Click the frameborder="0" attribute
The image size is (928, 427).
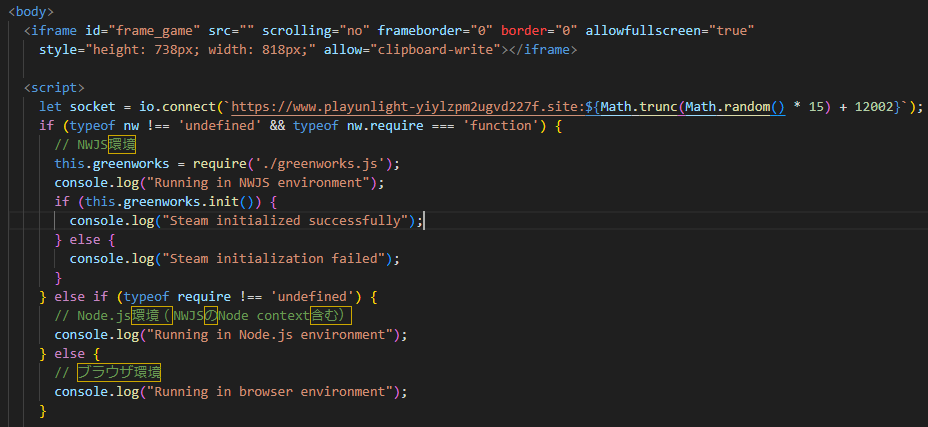click(x=435, y=30)
